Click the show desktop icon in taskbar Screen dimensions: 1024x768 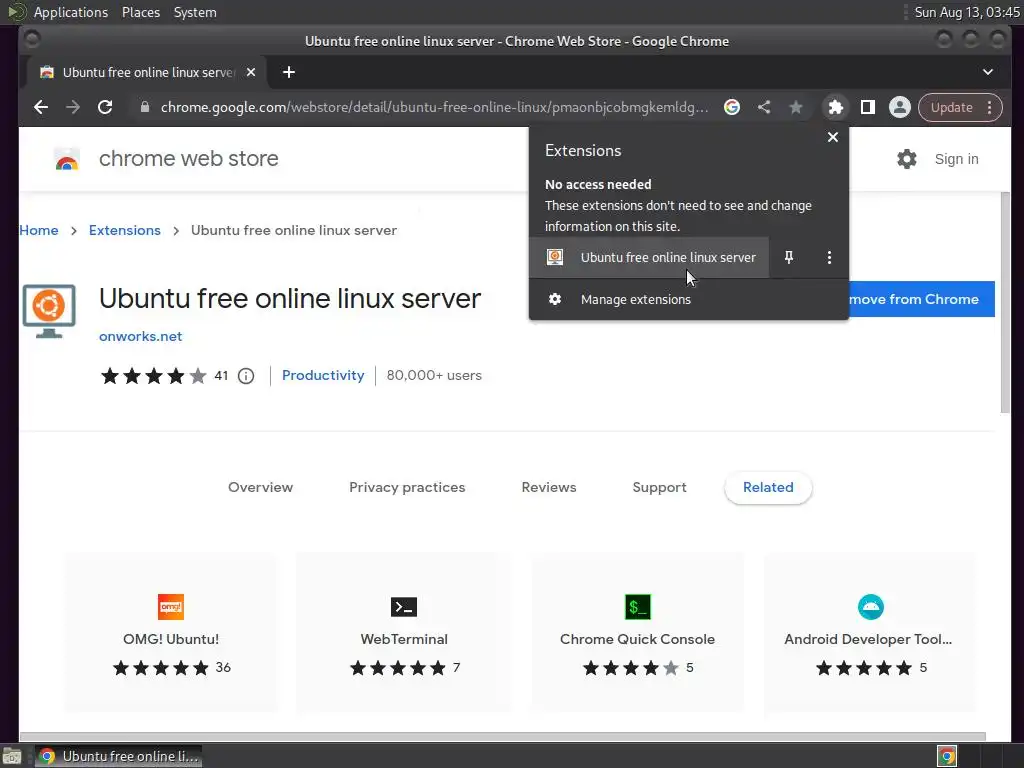(x=12, y=756)
